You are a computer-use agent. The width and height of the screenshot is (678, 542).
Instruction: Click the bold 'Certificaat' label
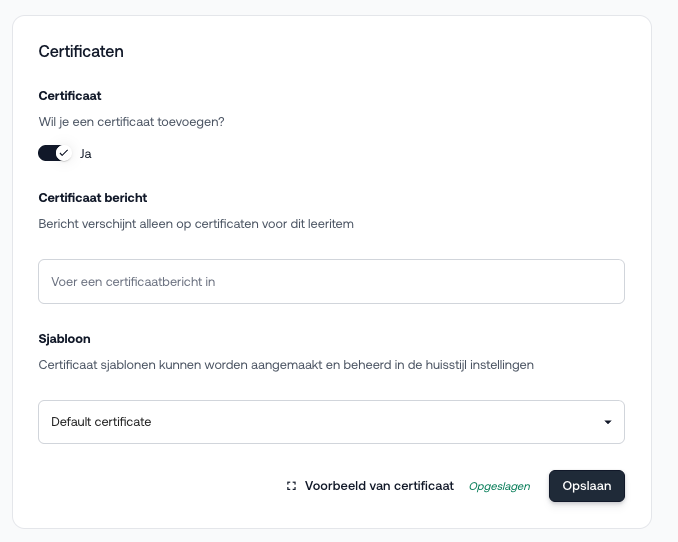point(70,96)
